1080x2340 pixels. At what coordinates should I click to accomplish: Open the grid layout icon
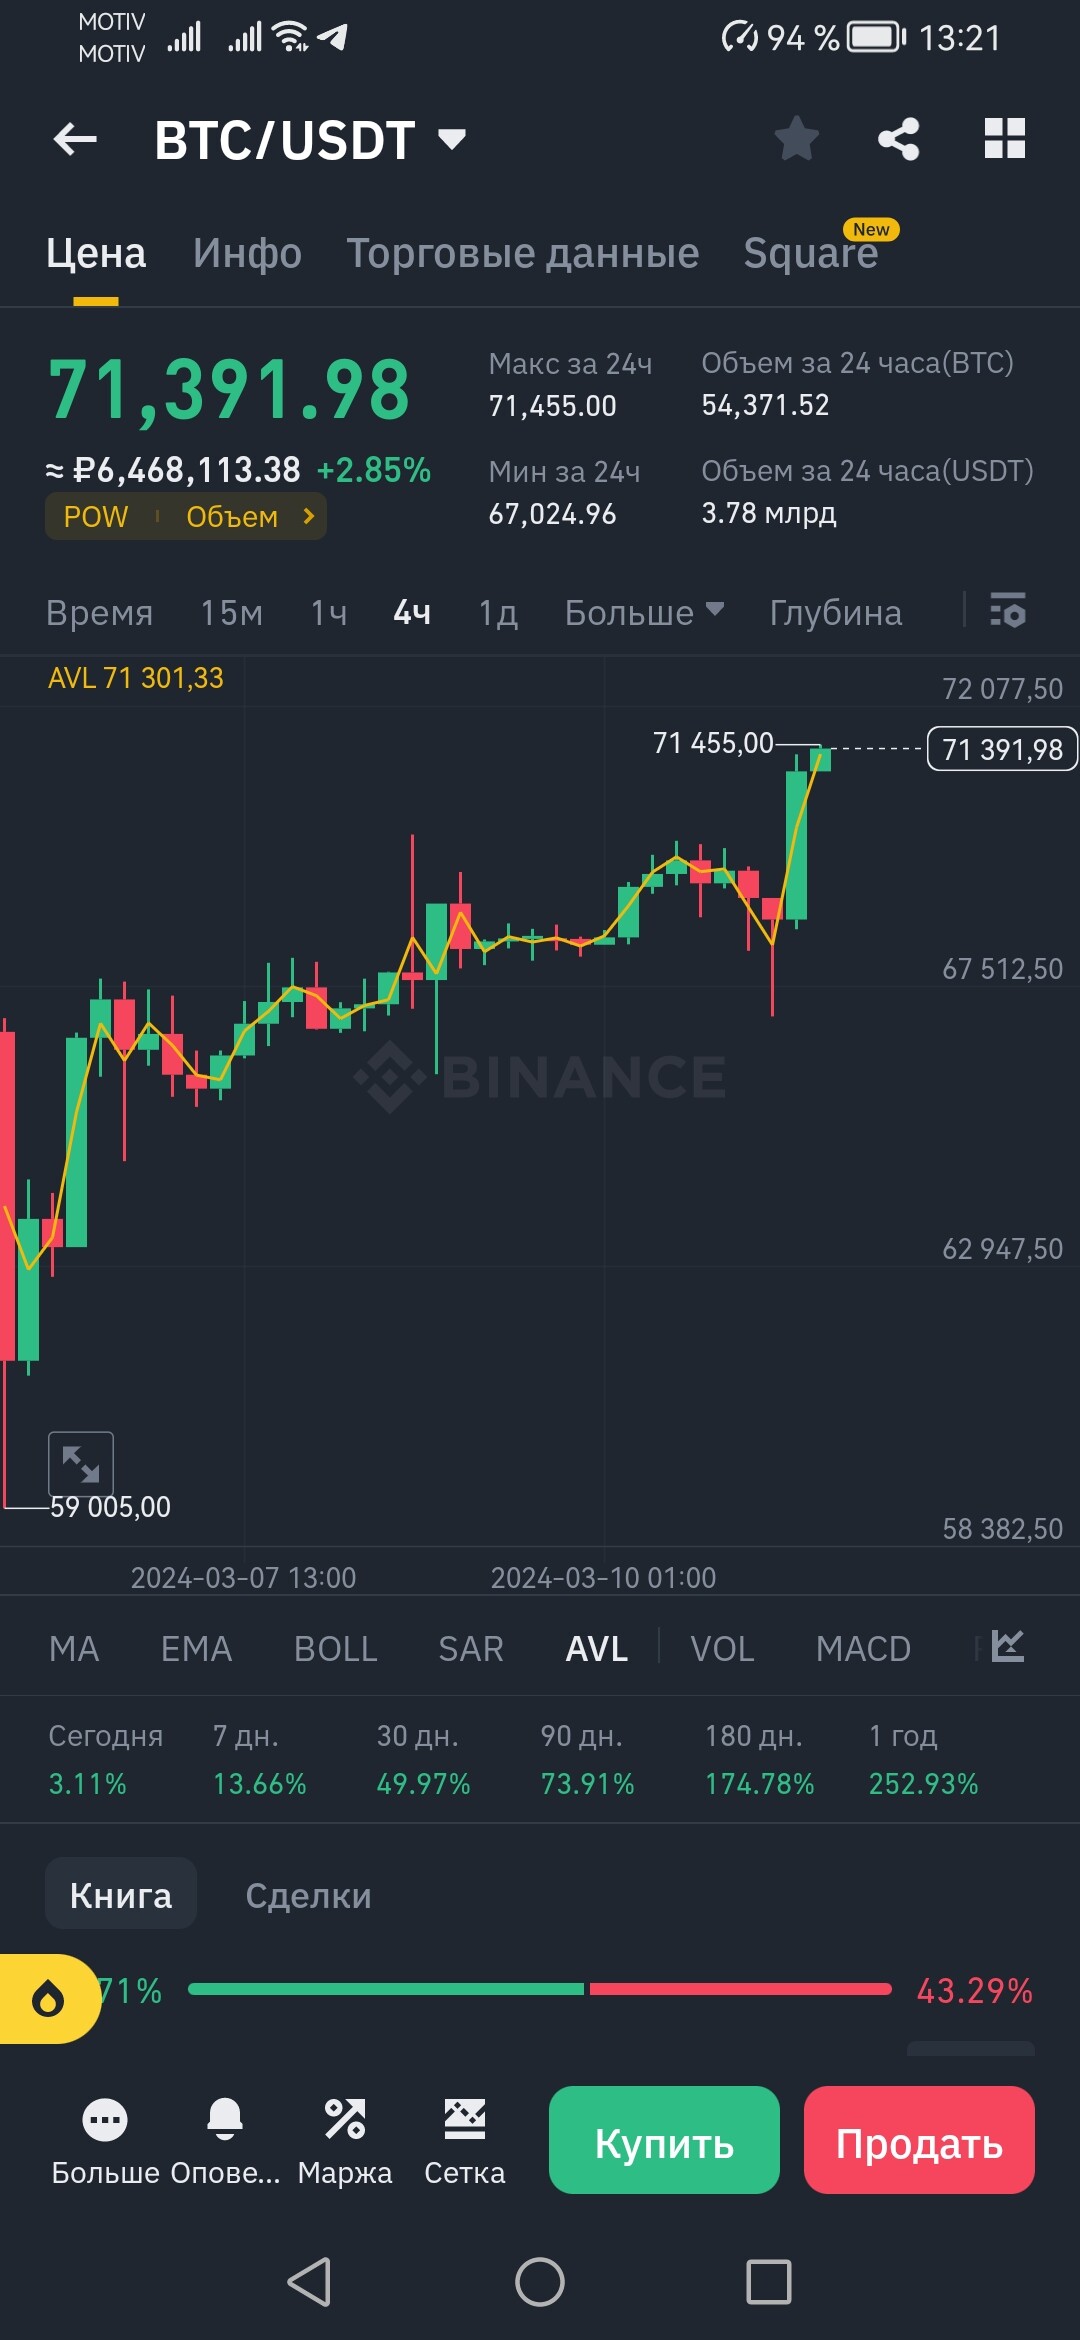point(1005,138)
